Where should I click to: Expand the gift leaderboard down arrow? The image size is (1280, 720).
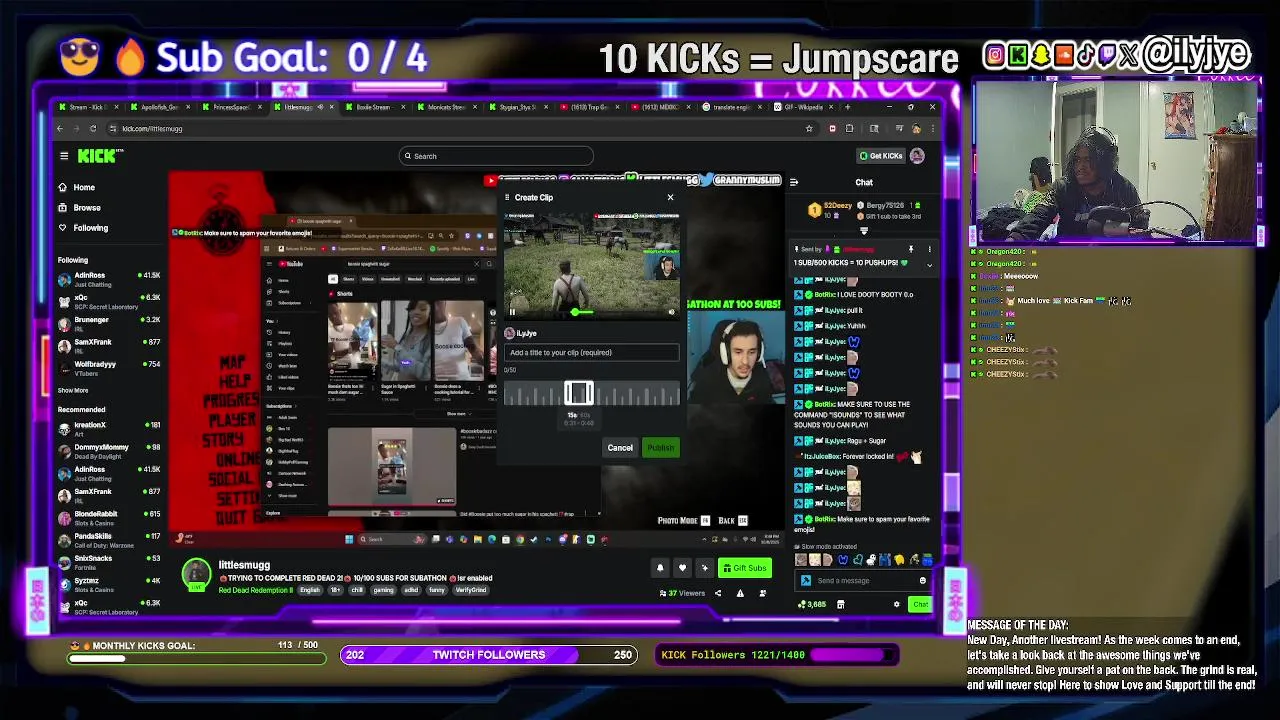[864, 231]
